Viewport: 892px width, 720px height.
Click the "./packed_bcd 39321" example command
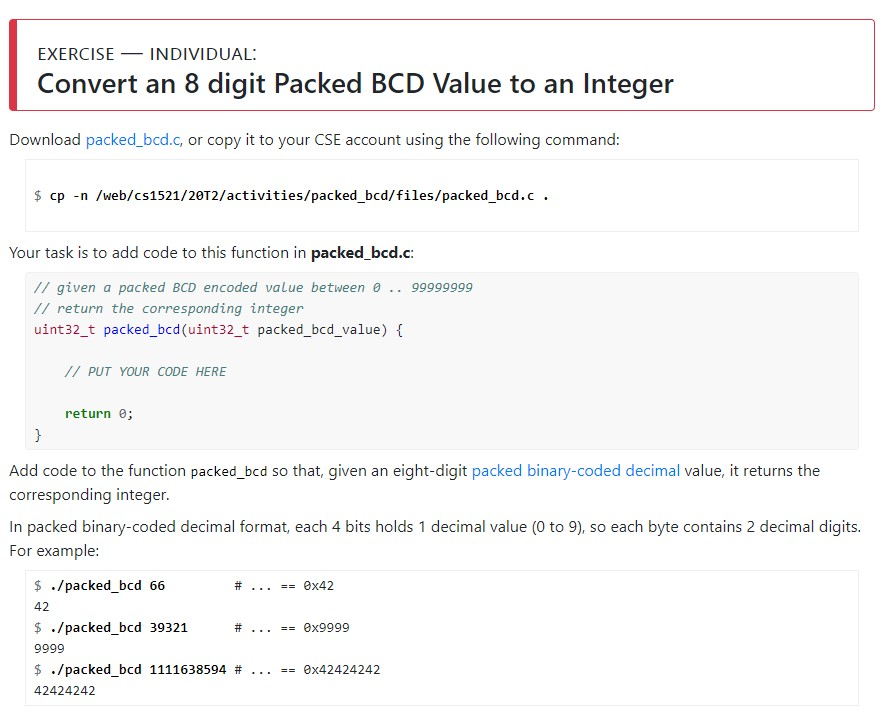click(x=118, y=628)
